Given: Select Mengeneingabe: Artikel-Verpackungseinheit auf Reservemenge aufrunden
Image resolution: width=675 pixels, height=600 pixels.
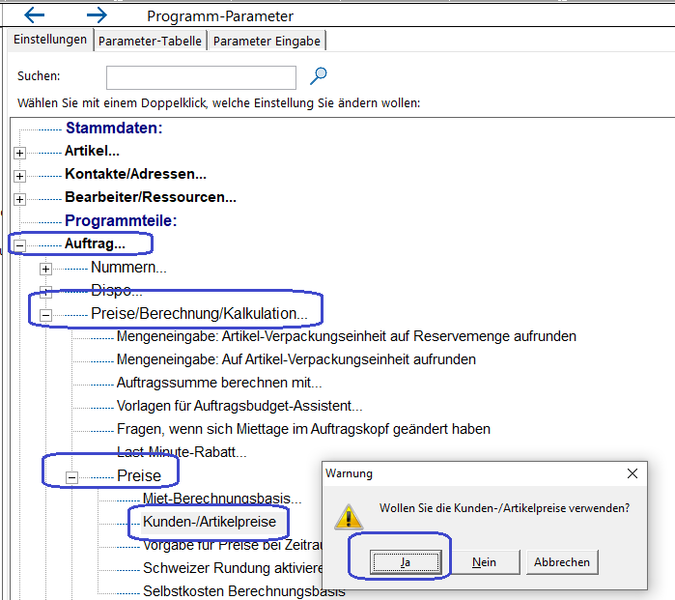Looking at the screenshot, I should tap(347, 336).
